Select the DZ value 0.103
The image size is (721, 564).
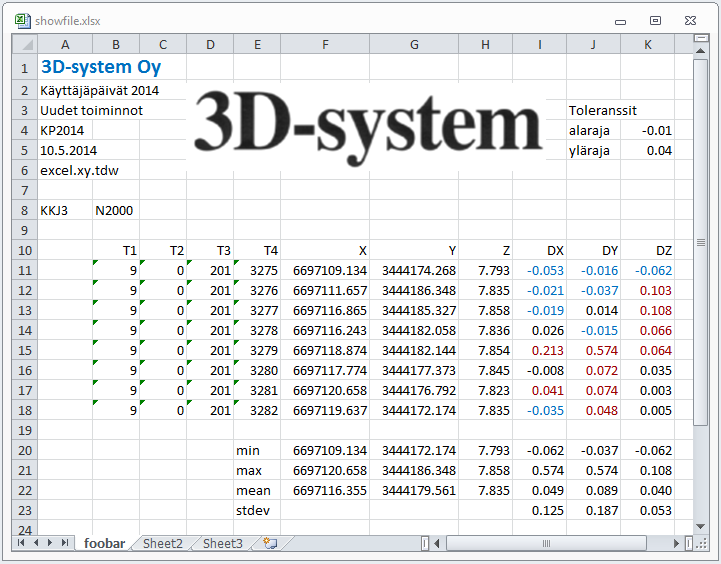tap(647, 291)
